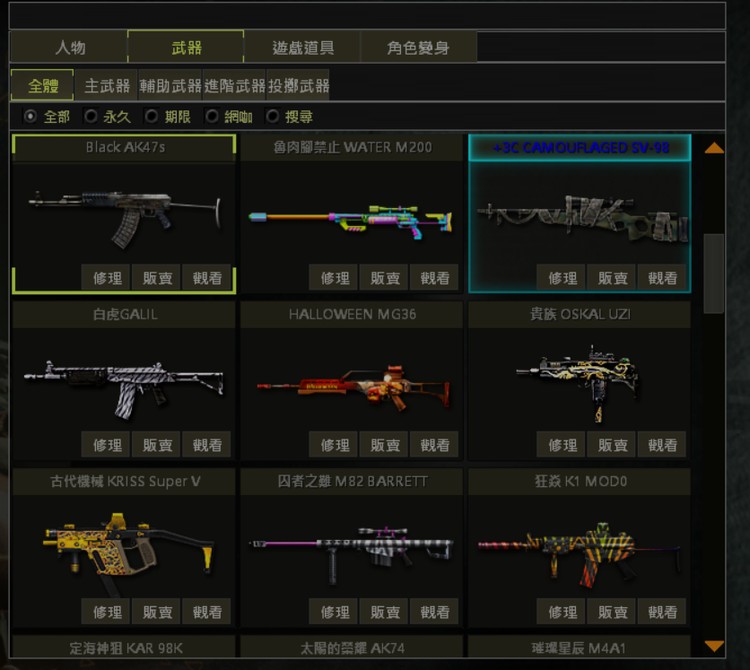Sell the Black AK47s with 販賣
The height and width of the screenshot is (670, 750).
click(x=156, y=277)
